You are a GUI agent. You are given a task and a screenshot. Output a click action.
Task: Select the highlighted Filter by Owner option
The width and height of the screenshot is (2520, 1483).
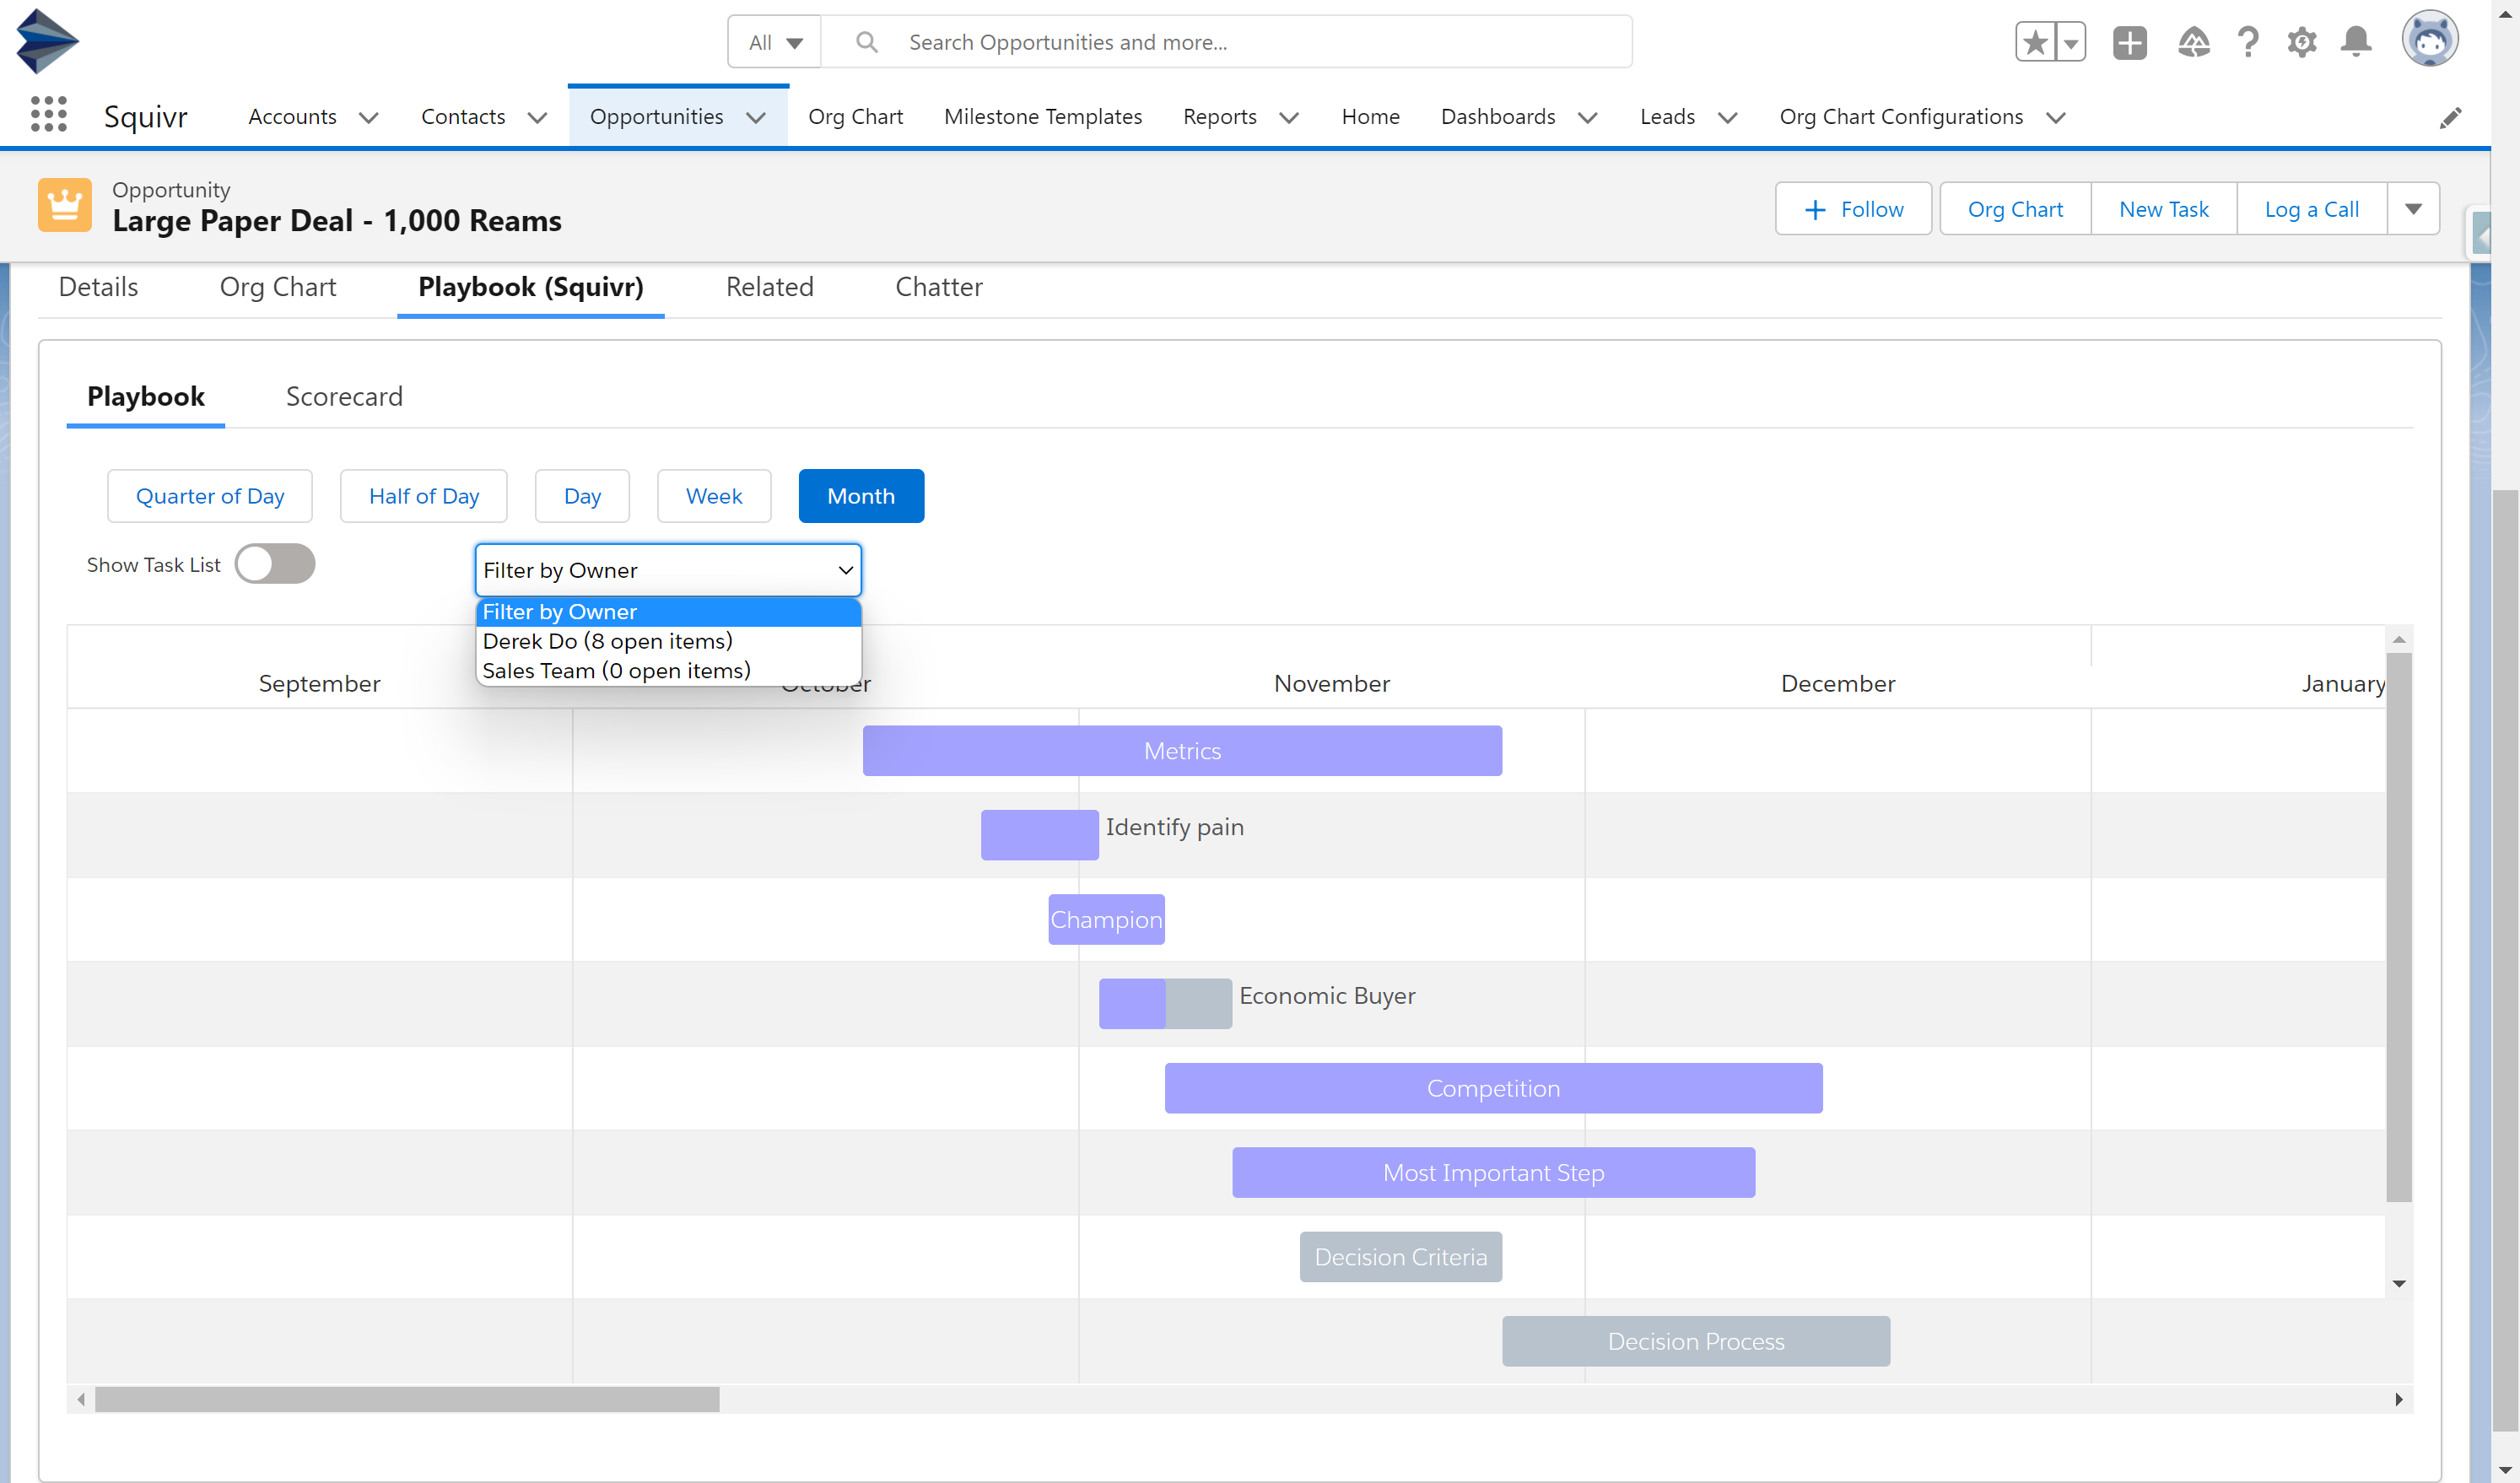(668, 612)
